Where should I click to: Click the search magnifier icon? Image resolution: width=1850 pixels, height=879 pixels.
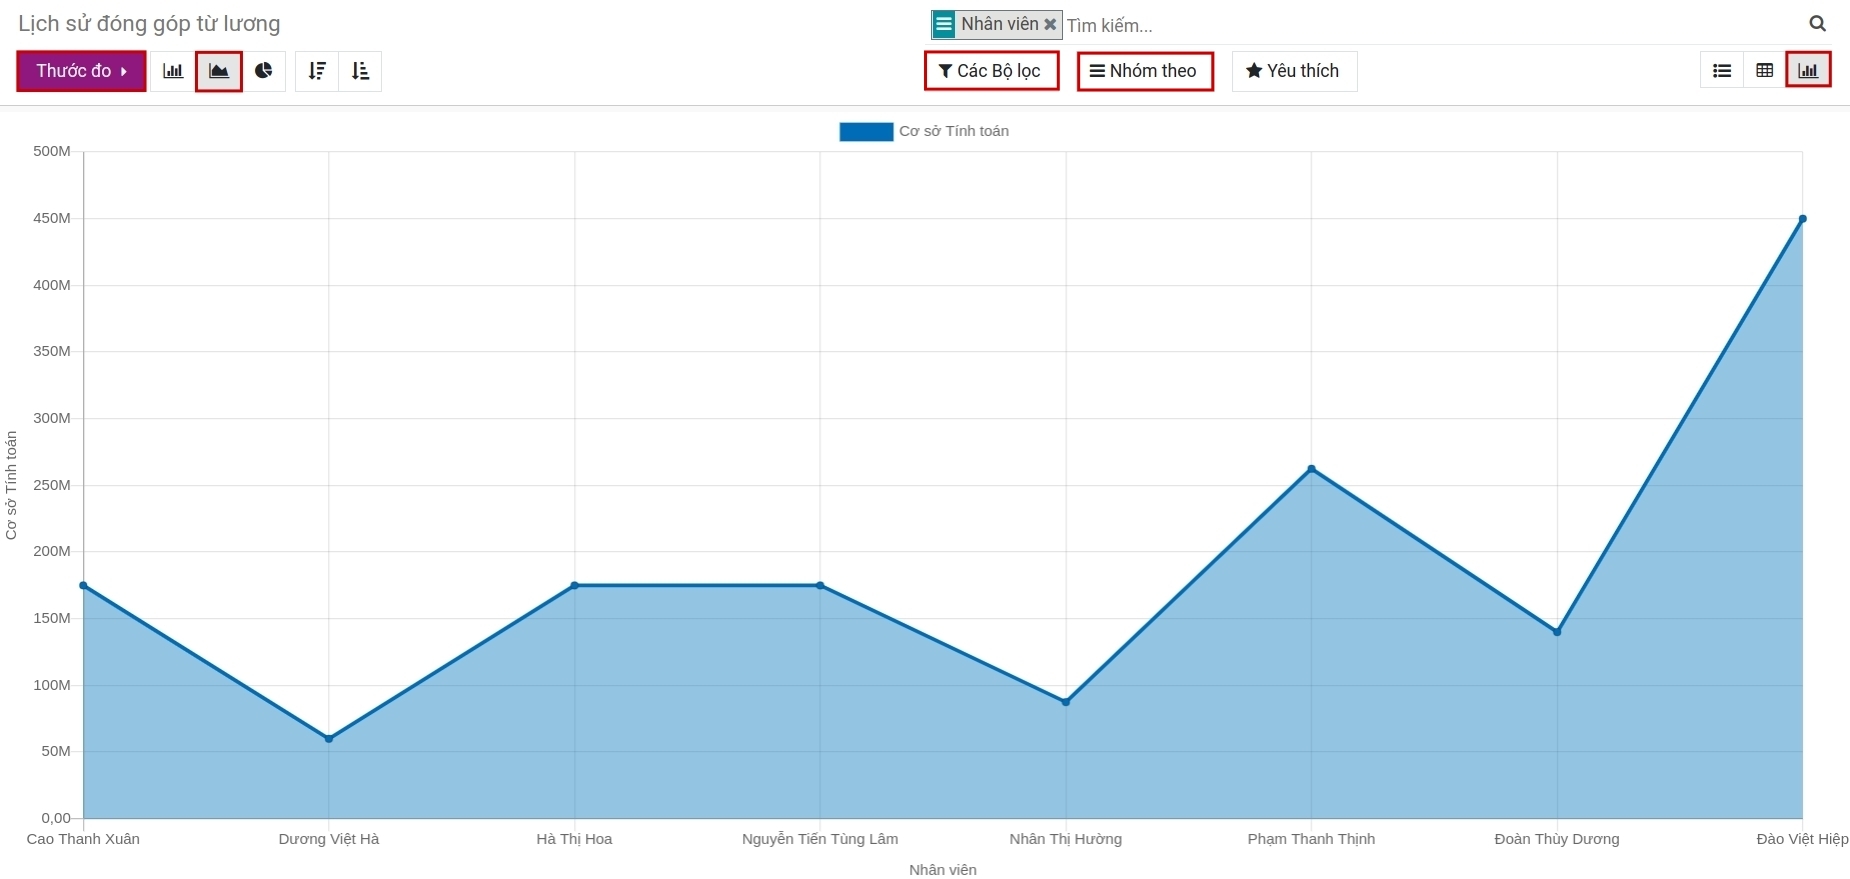tap(1817, 24)
